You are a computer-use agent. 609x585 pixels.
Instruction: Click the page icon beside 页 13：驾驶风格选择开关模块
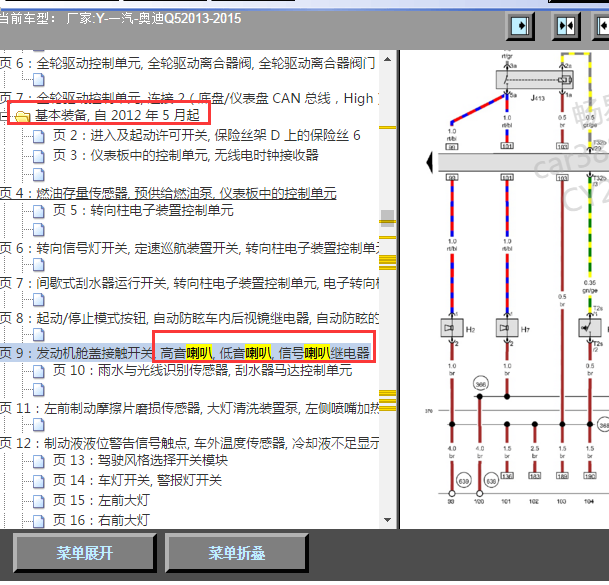click(x=38, y=461)
